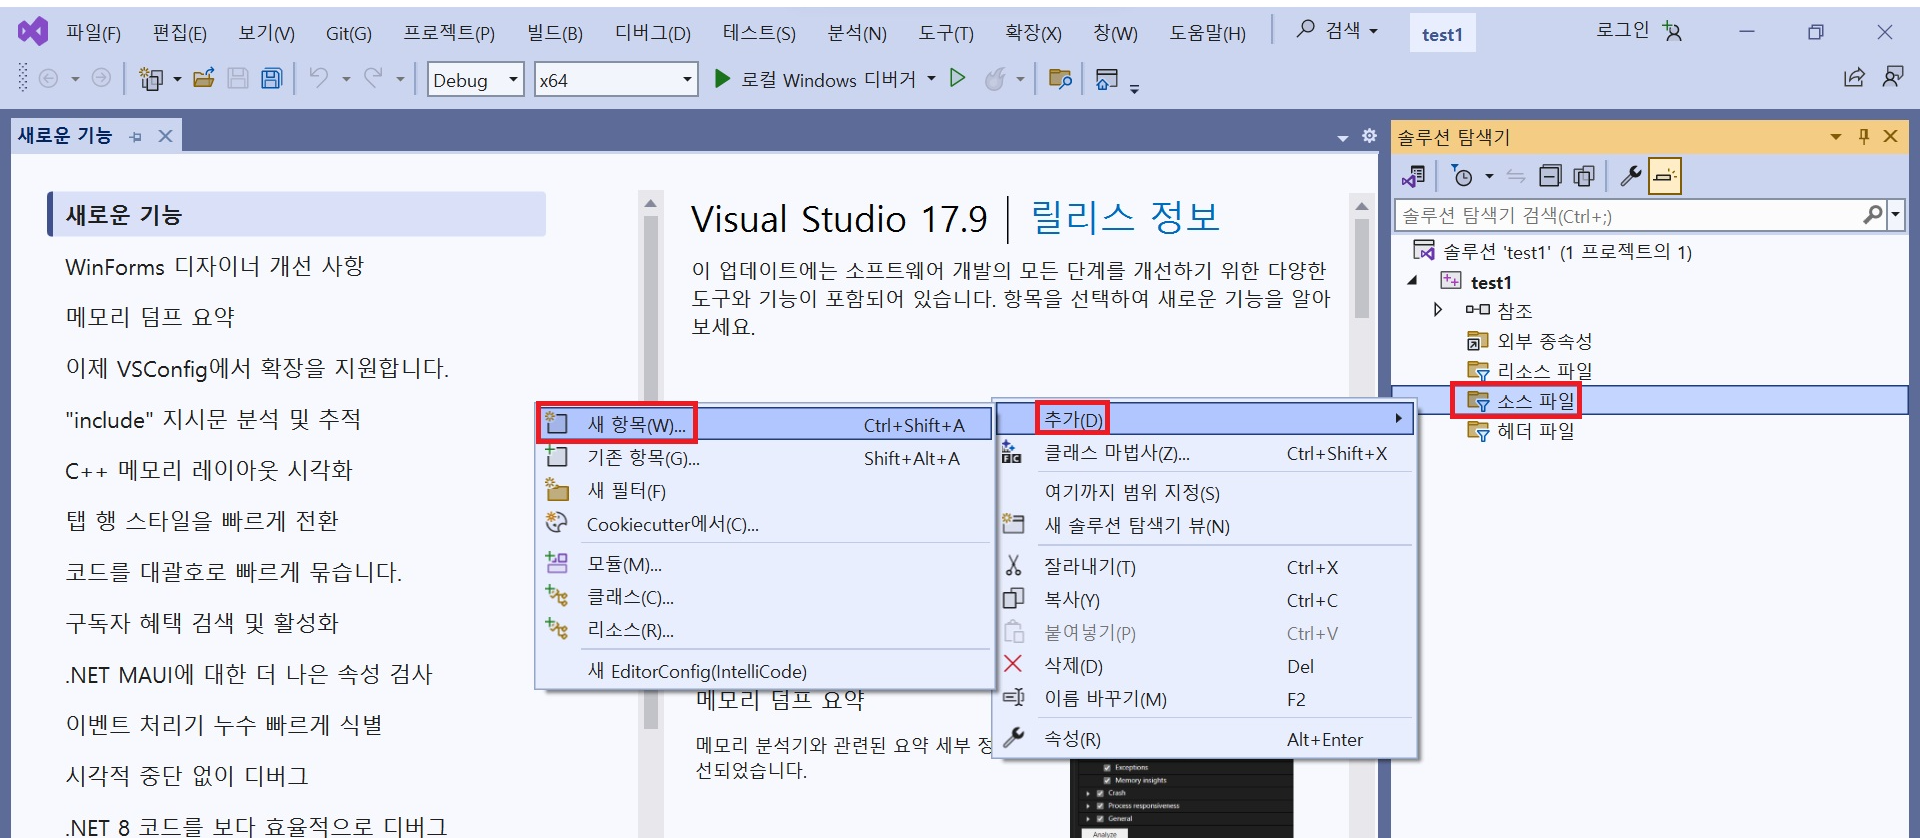This screenshot has height=838, width=1920.
Task: Click the navigate forward arrow icon
Action: coord(101,78)
